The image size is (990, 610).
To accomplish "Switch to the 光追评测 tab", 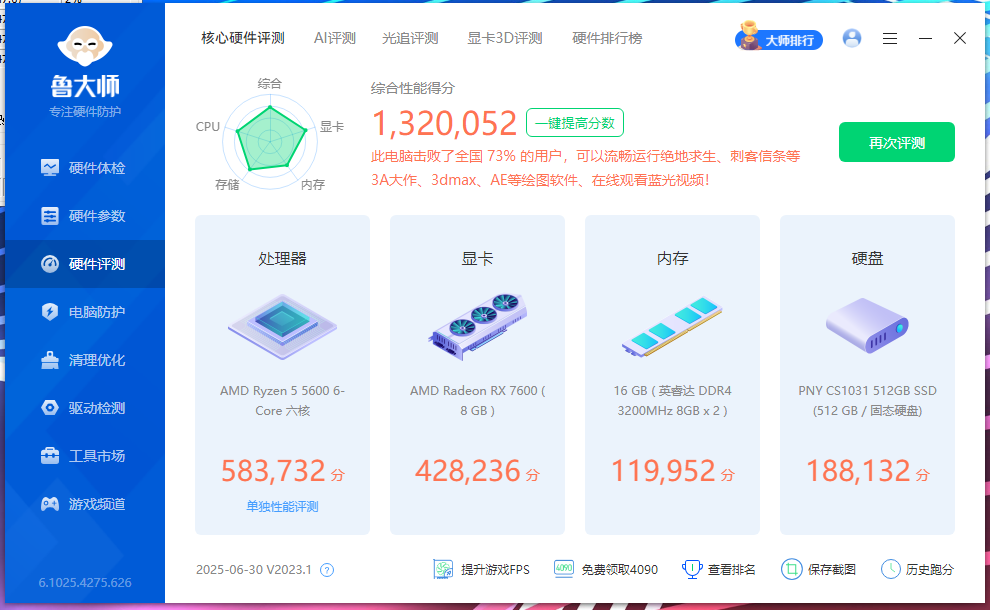I will click(x=410, y=39).
